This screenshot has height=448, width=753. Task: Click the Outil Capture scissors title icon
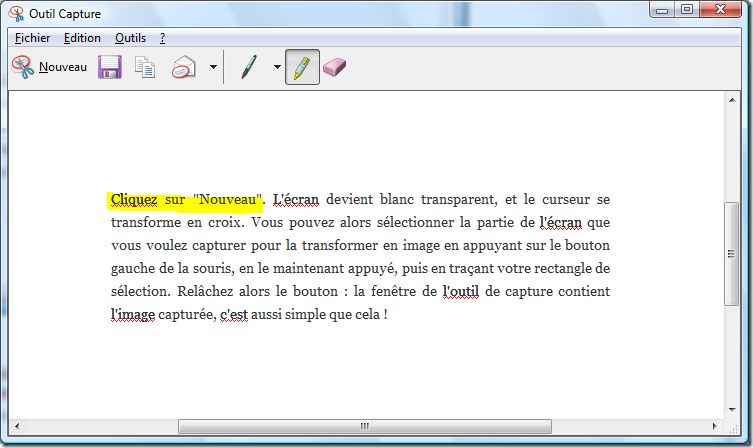(16, 13)
